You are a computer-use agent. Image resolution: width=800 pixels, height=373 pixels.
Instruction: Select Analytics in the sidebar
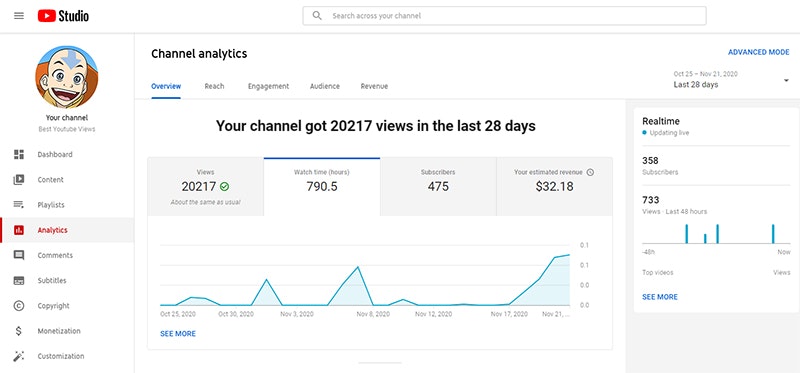(67, 230)
